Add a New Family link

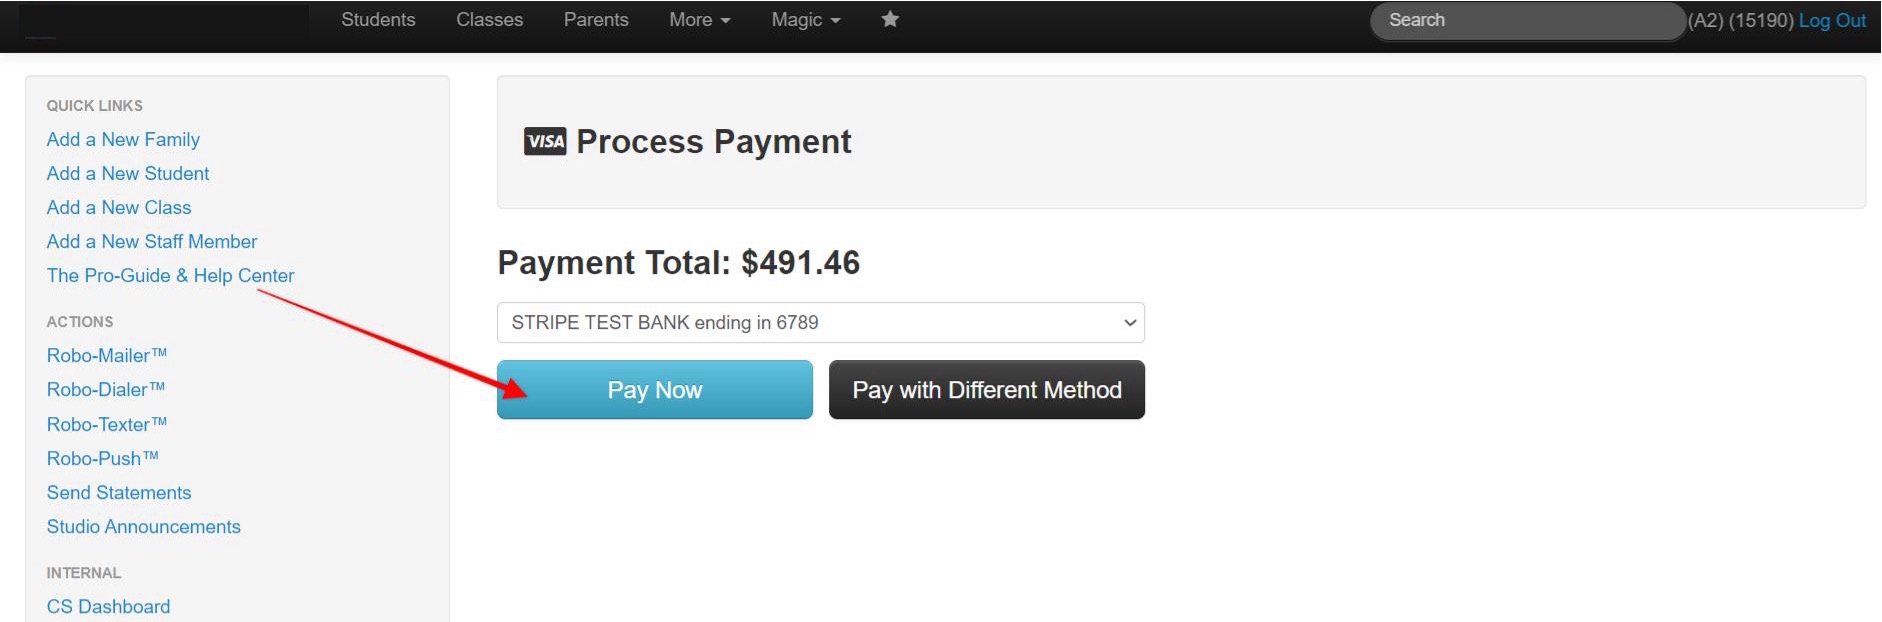[x=123, y=140]
